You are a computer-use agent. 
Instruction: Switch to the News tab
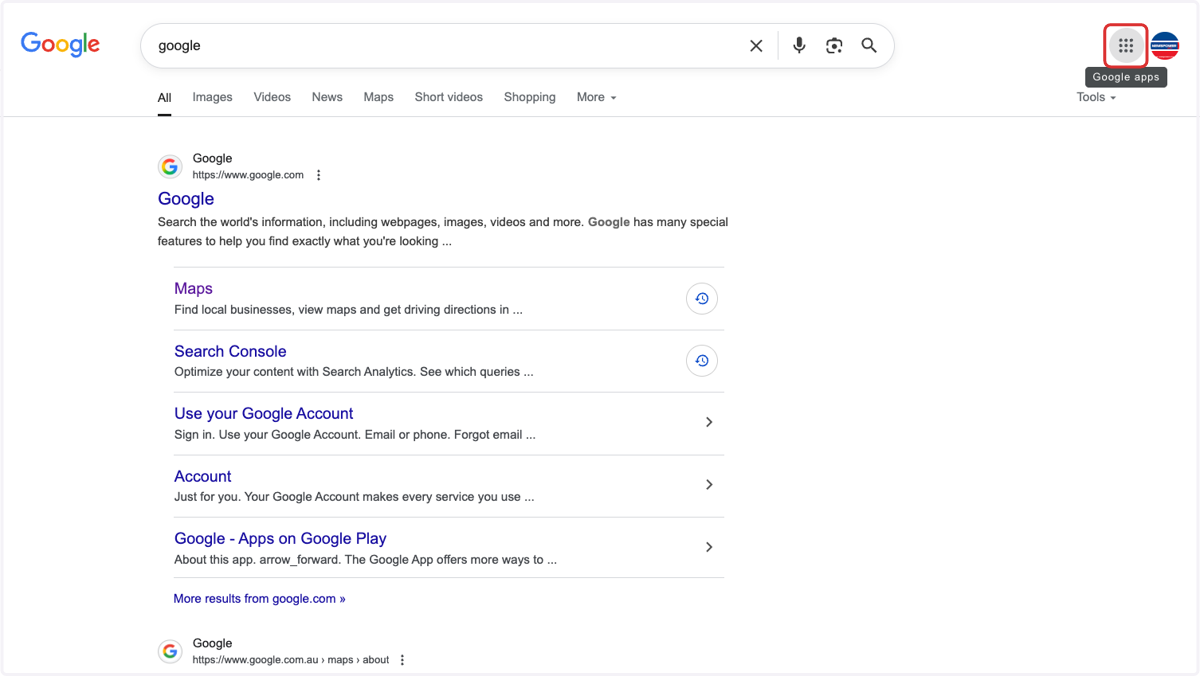[x=327, y=97]
